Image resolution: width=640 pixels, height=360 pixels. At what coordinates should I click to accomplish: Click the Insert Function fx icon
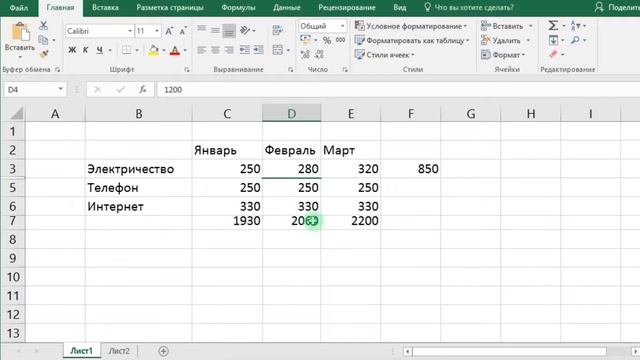[142, 89]
